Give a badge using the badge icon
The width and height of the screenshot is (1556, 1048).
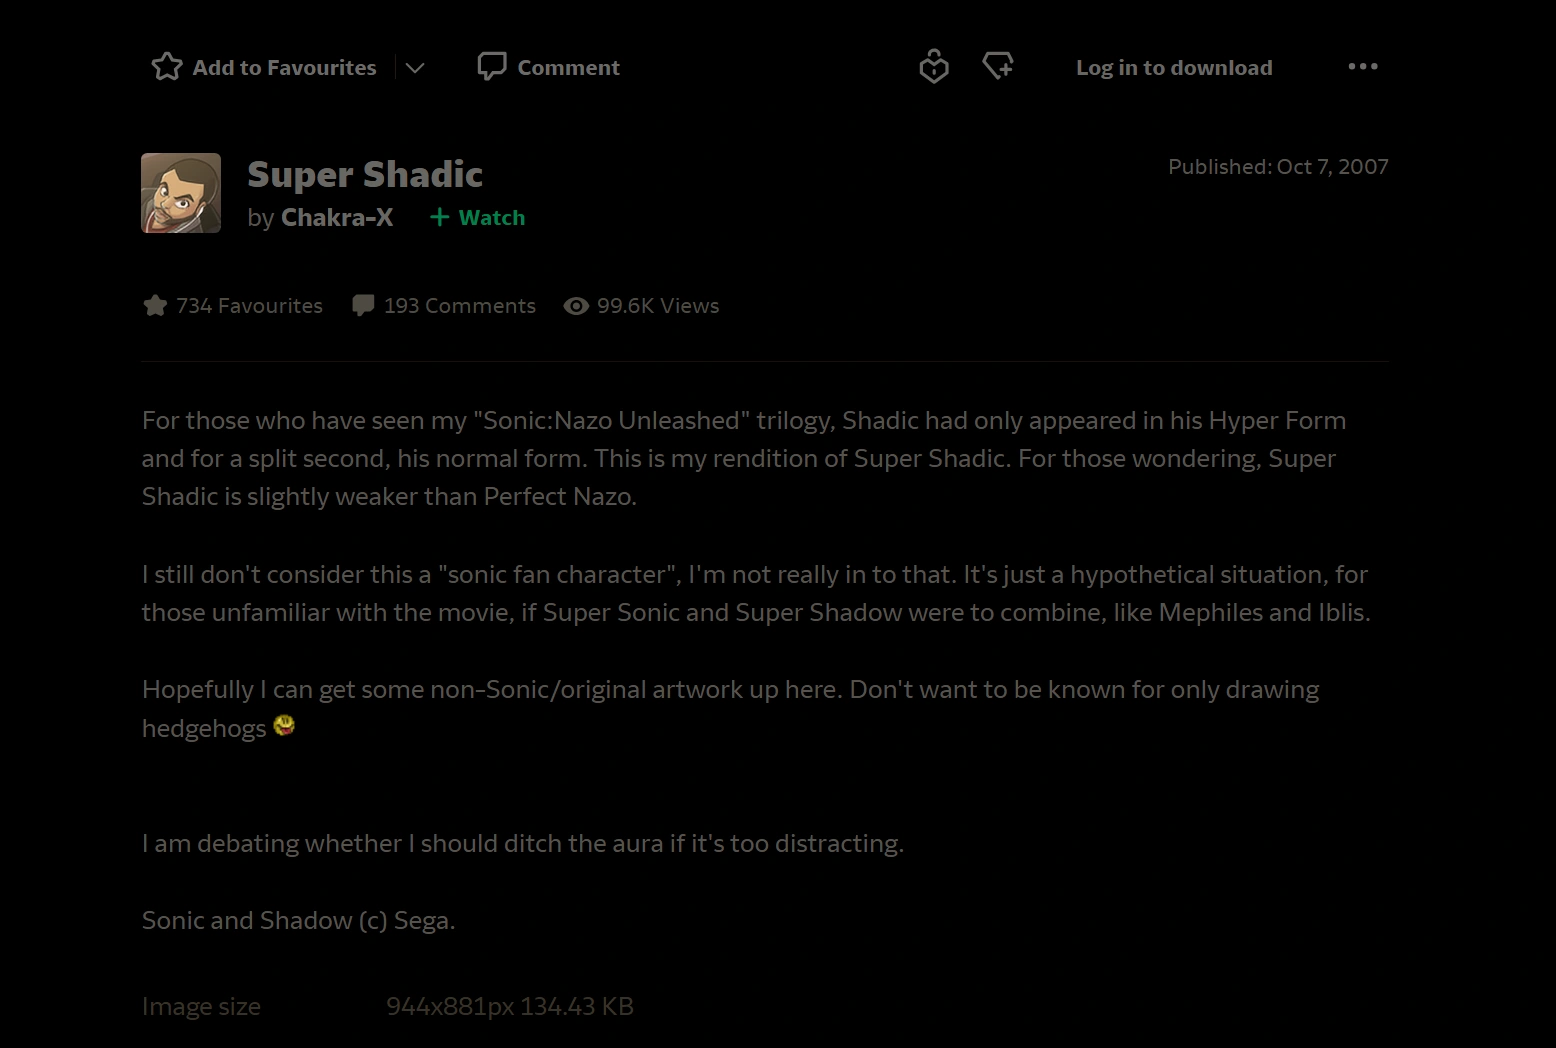tap(933, 67)
